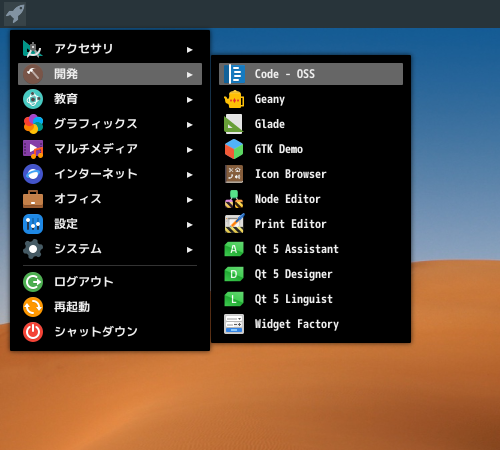
Task: Open the システム category label
Action: coord(78,249)
